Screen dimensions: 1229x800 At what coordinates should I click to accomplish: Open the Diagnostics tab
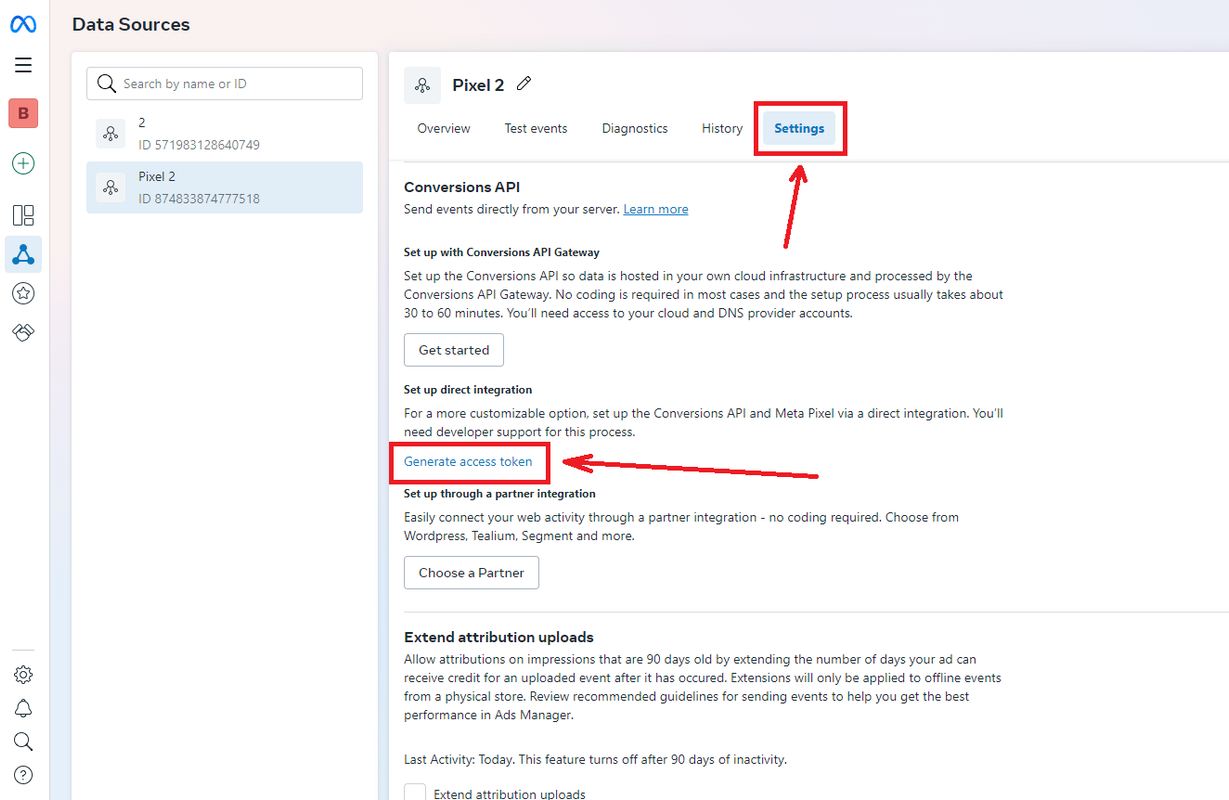pyautogui.click(x=635, y=128)
